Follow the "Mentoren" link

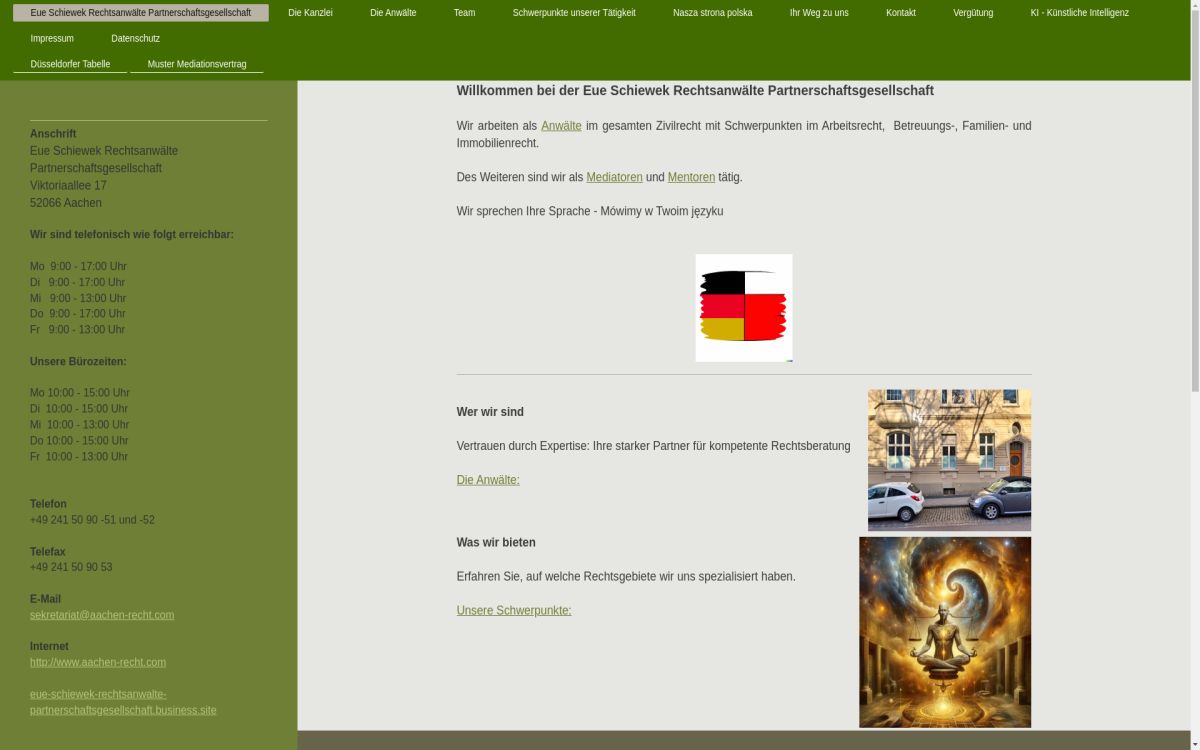click(x=690, y=176)
